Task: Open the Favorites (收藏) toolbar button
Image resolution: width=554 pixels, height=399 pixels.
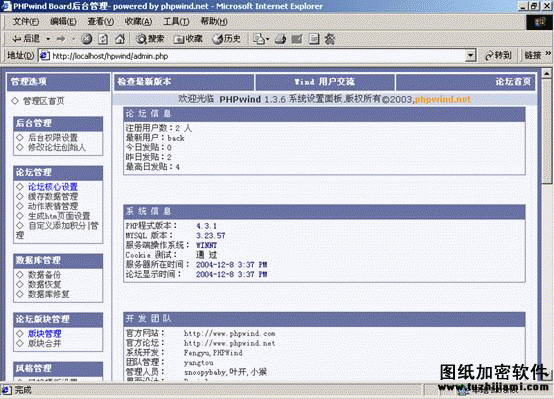Action: [188, 39]
